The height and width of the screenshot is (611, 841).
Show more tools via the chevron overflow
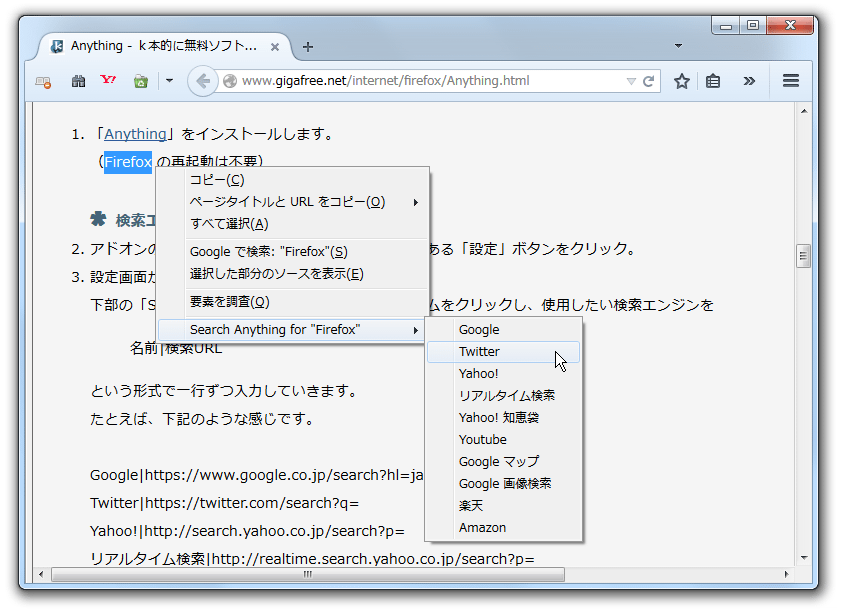(749, 81)
